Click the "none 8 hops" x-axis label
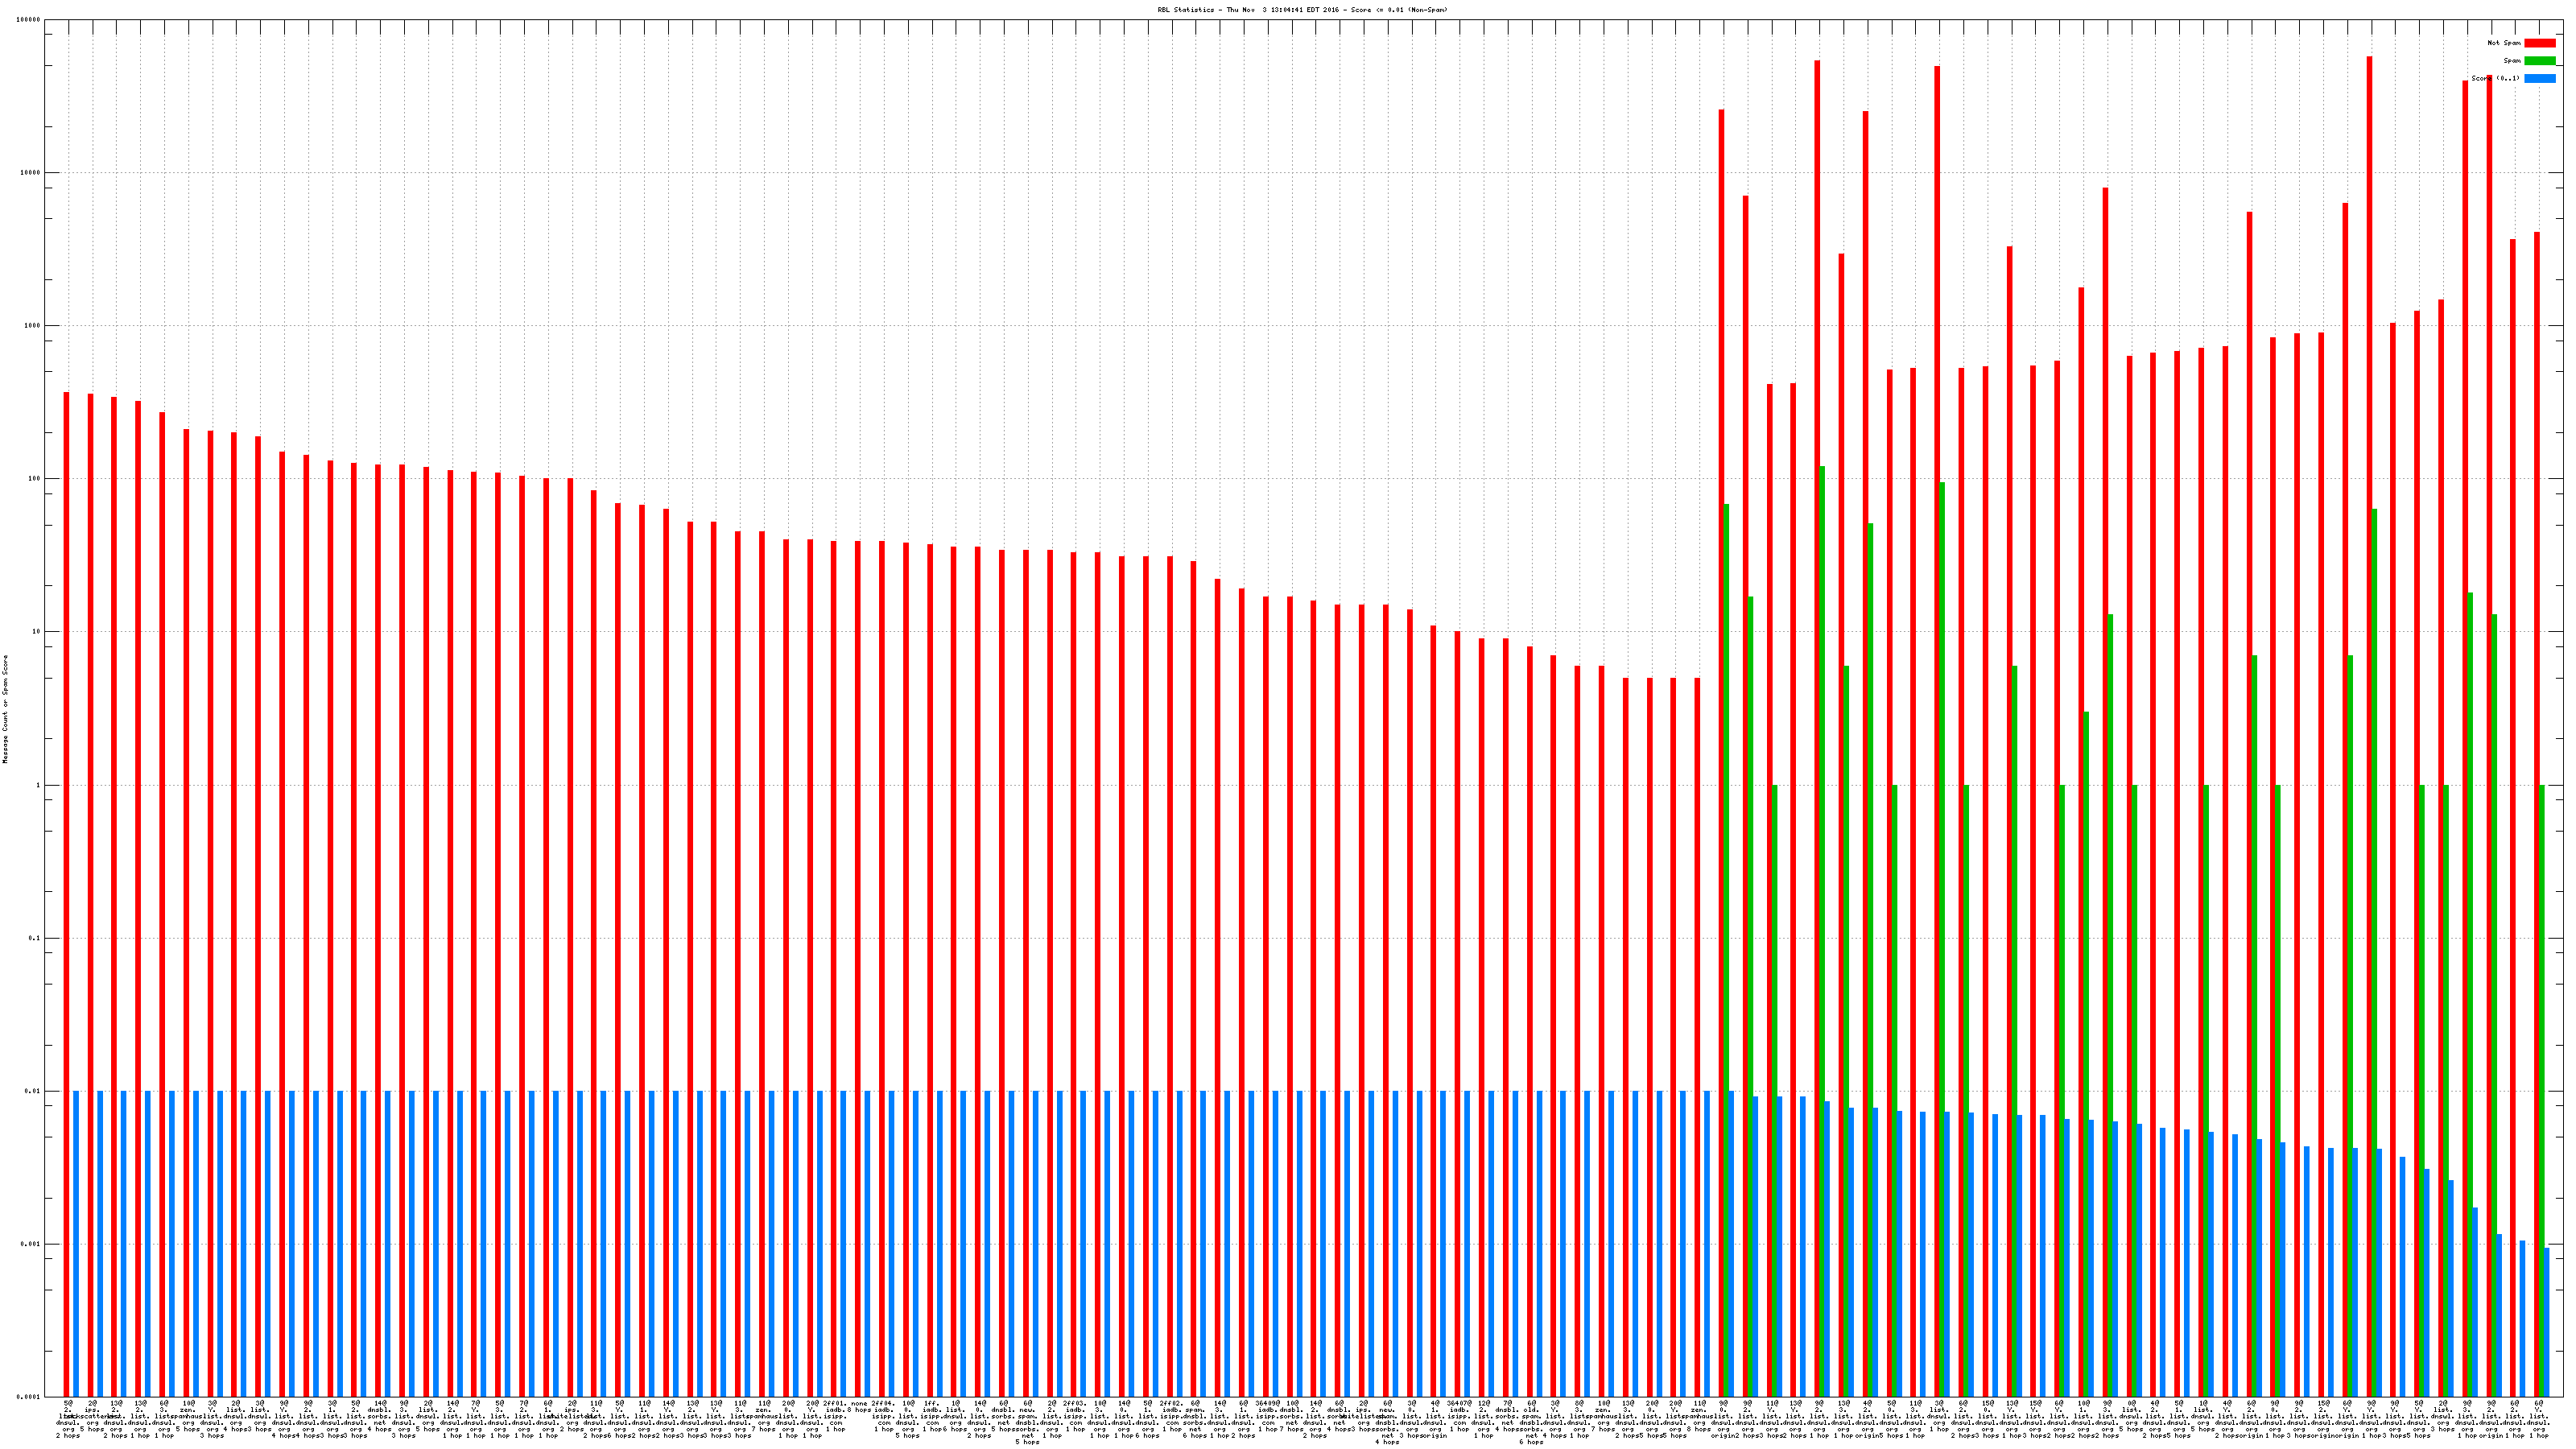The image size is (2576, 1449). point(859,1406)
